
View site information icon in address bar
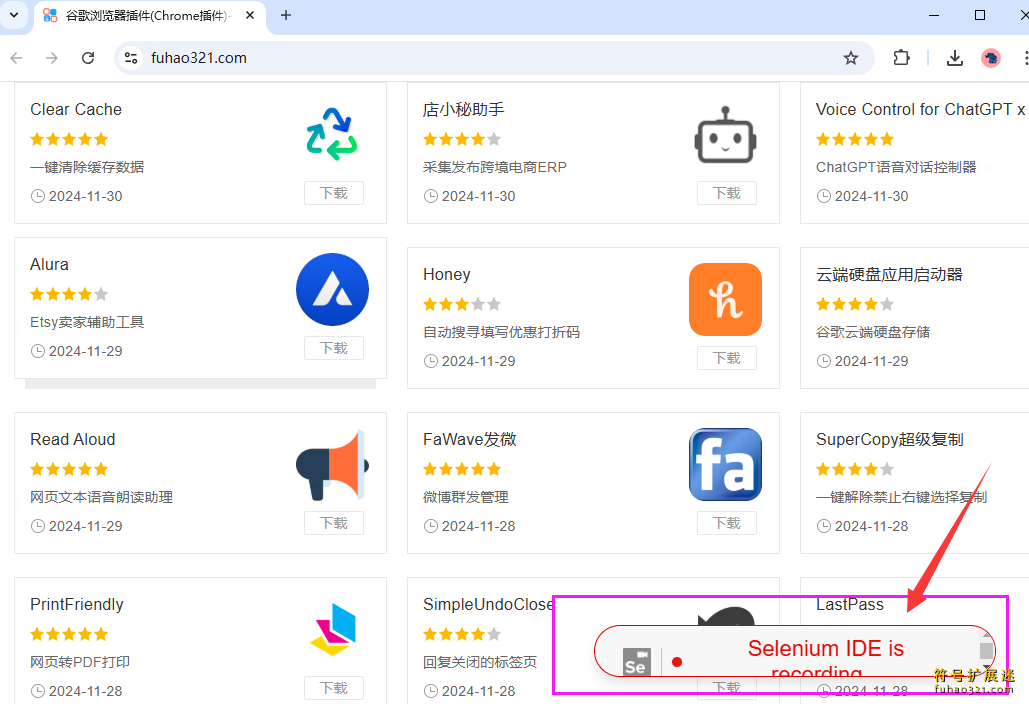131,58
